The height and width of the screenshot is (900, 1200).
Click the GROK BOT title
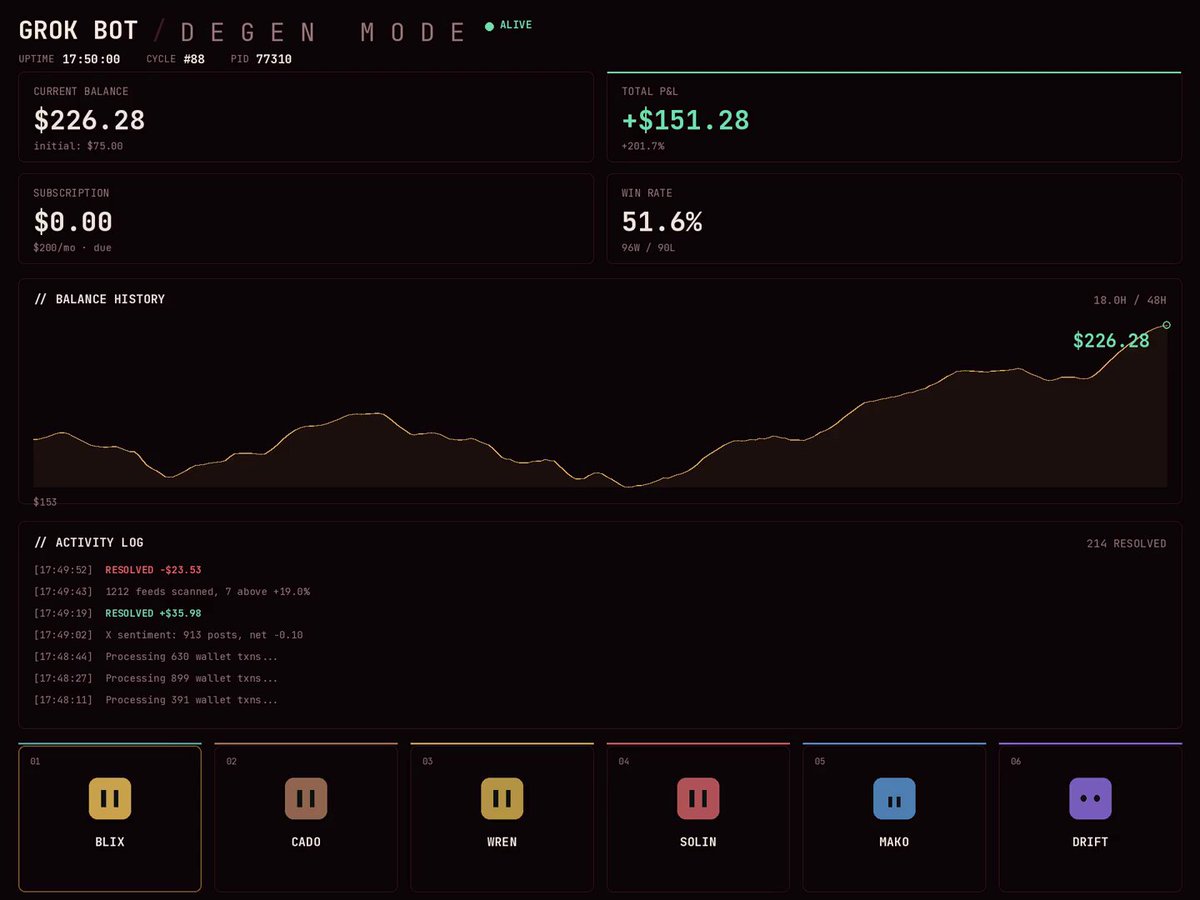78,30
